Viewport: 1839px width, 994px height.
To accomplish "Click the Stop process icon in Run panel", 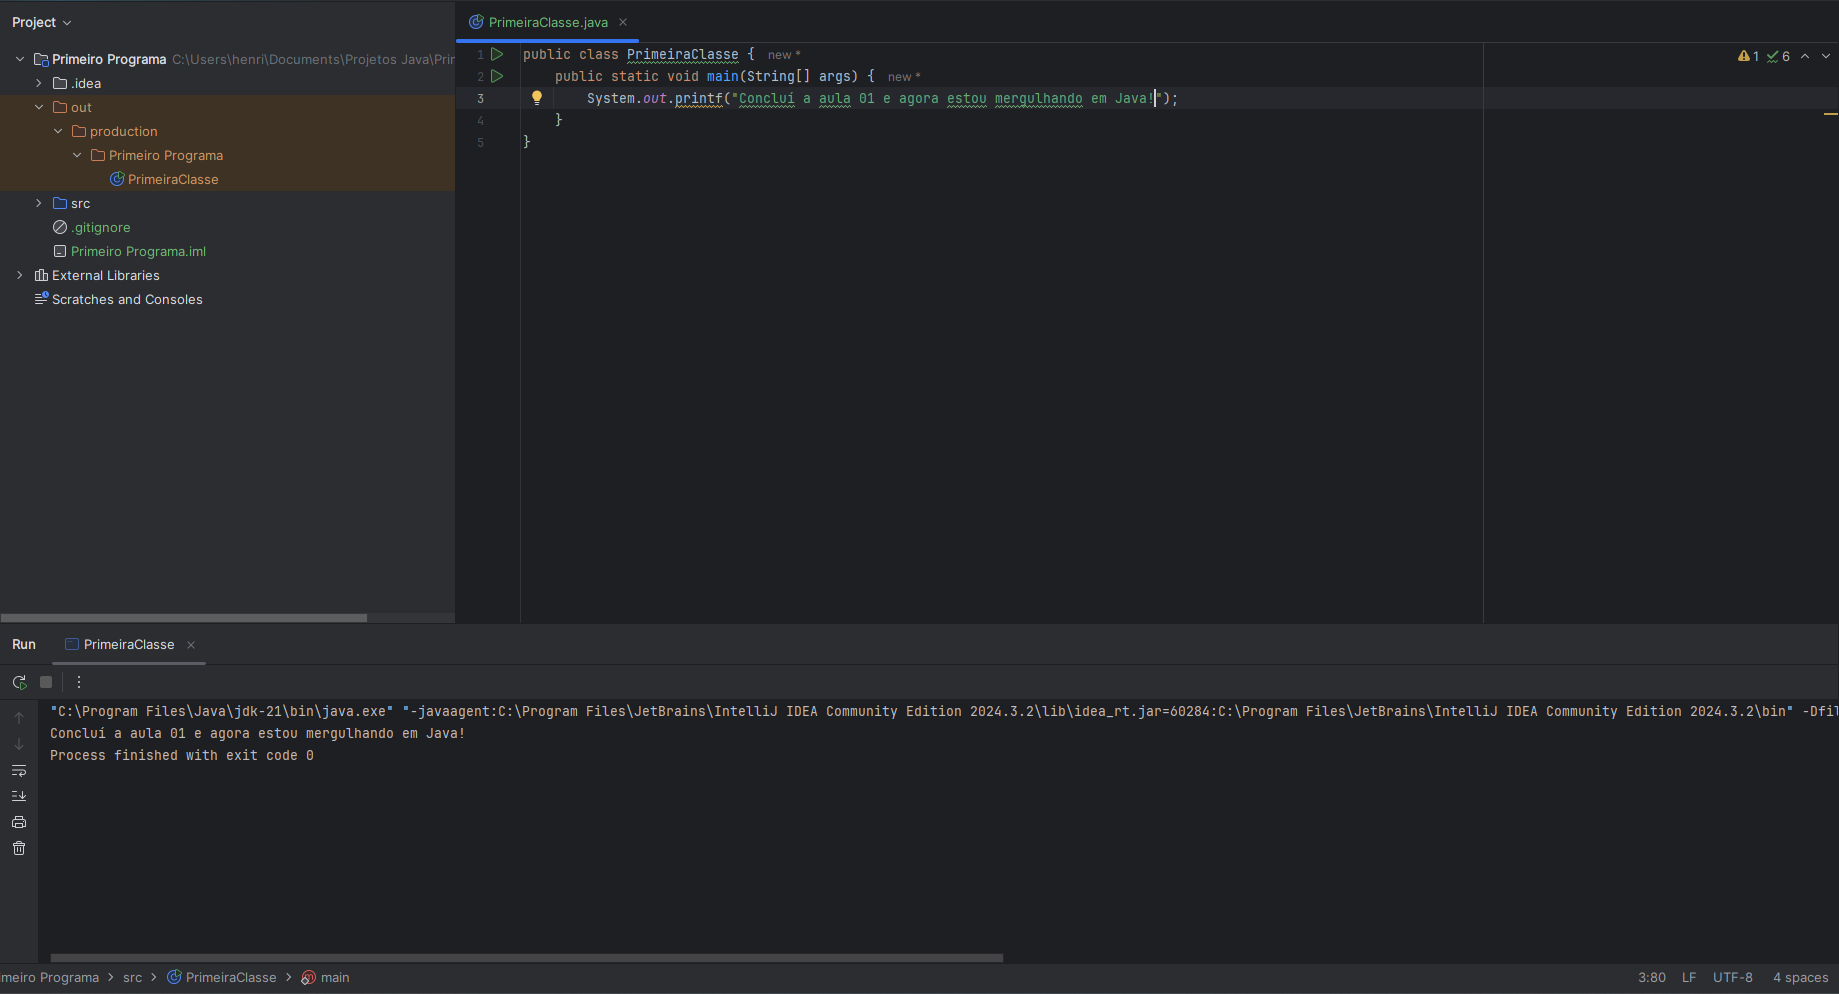I will tap(46, 682).
